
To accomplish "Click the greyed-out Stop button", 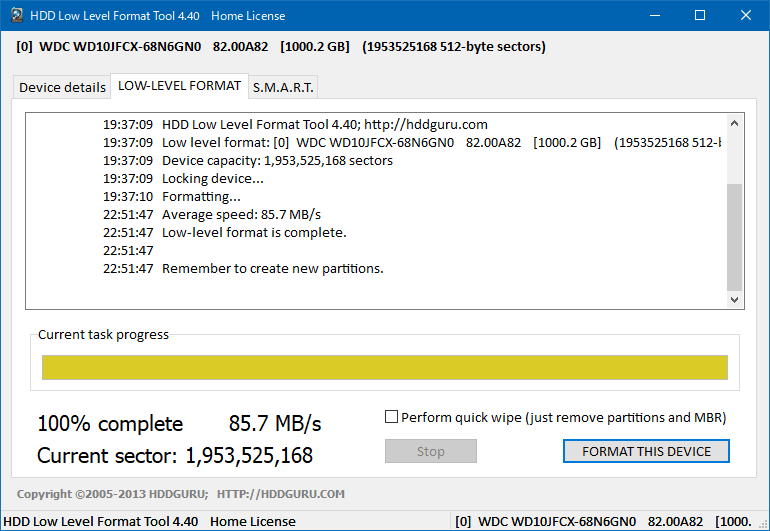I will [x=431, y=451].
